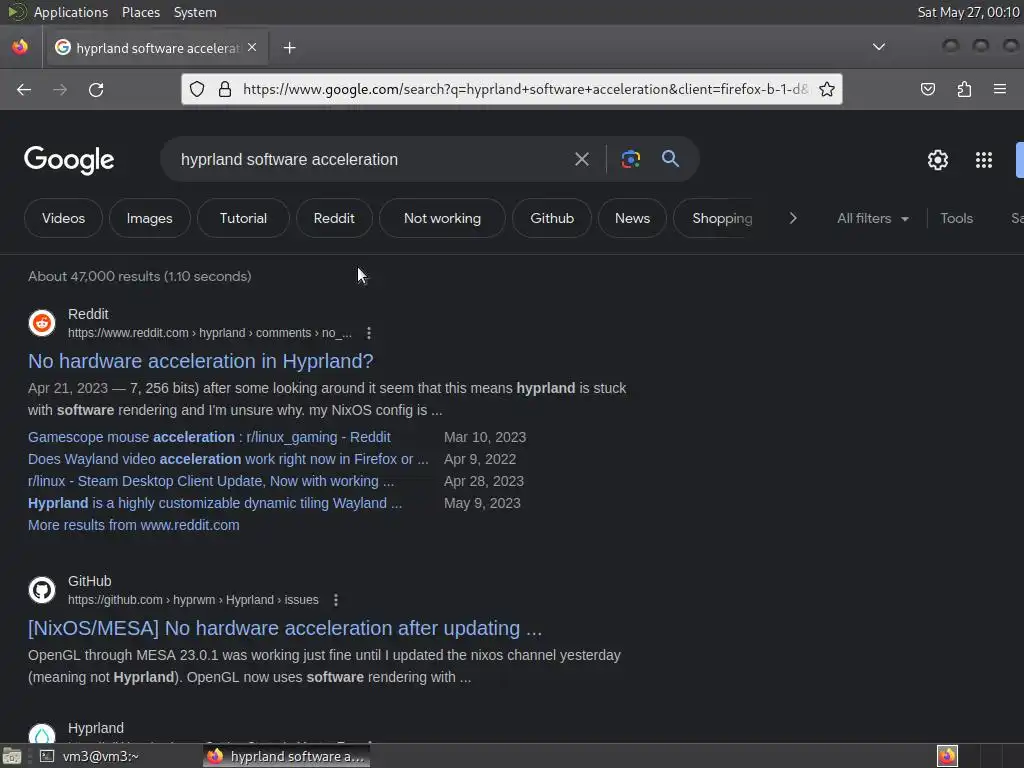Select hyprland software Firefox taskbar button
The width and height of the screenshot is (1024, 768).
(x=287, y=756)
